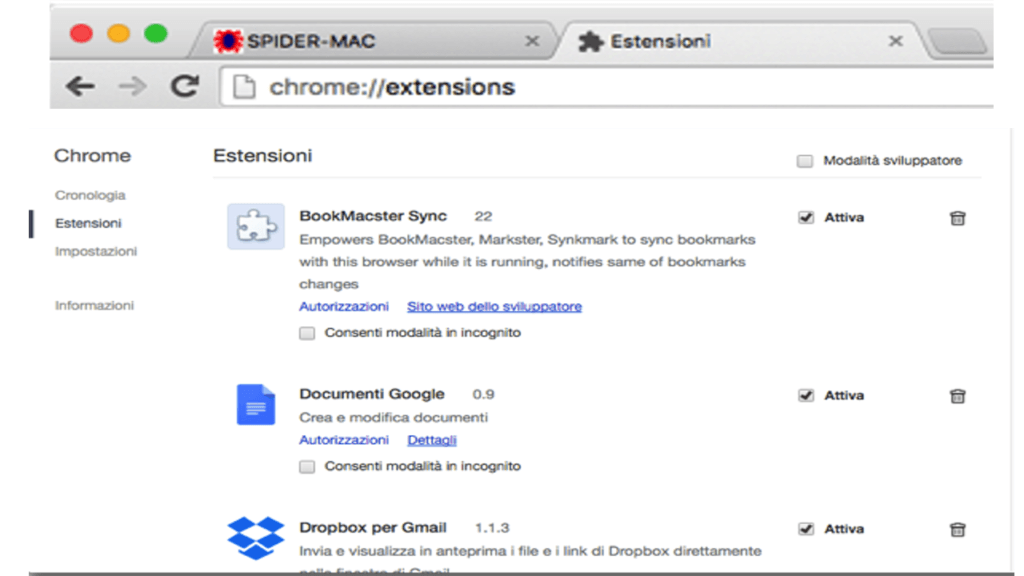Image resolution: width=1024 pixels, height=576 pixels.
Task: Allow incognito mode for Documenti Google
Action: click(x=307, y=466)
